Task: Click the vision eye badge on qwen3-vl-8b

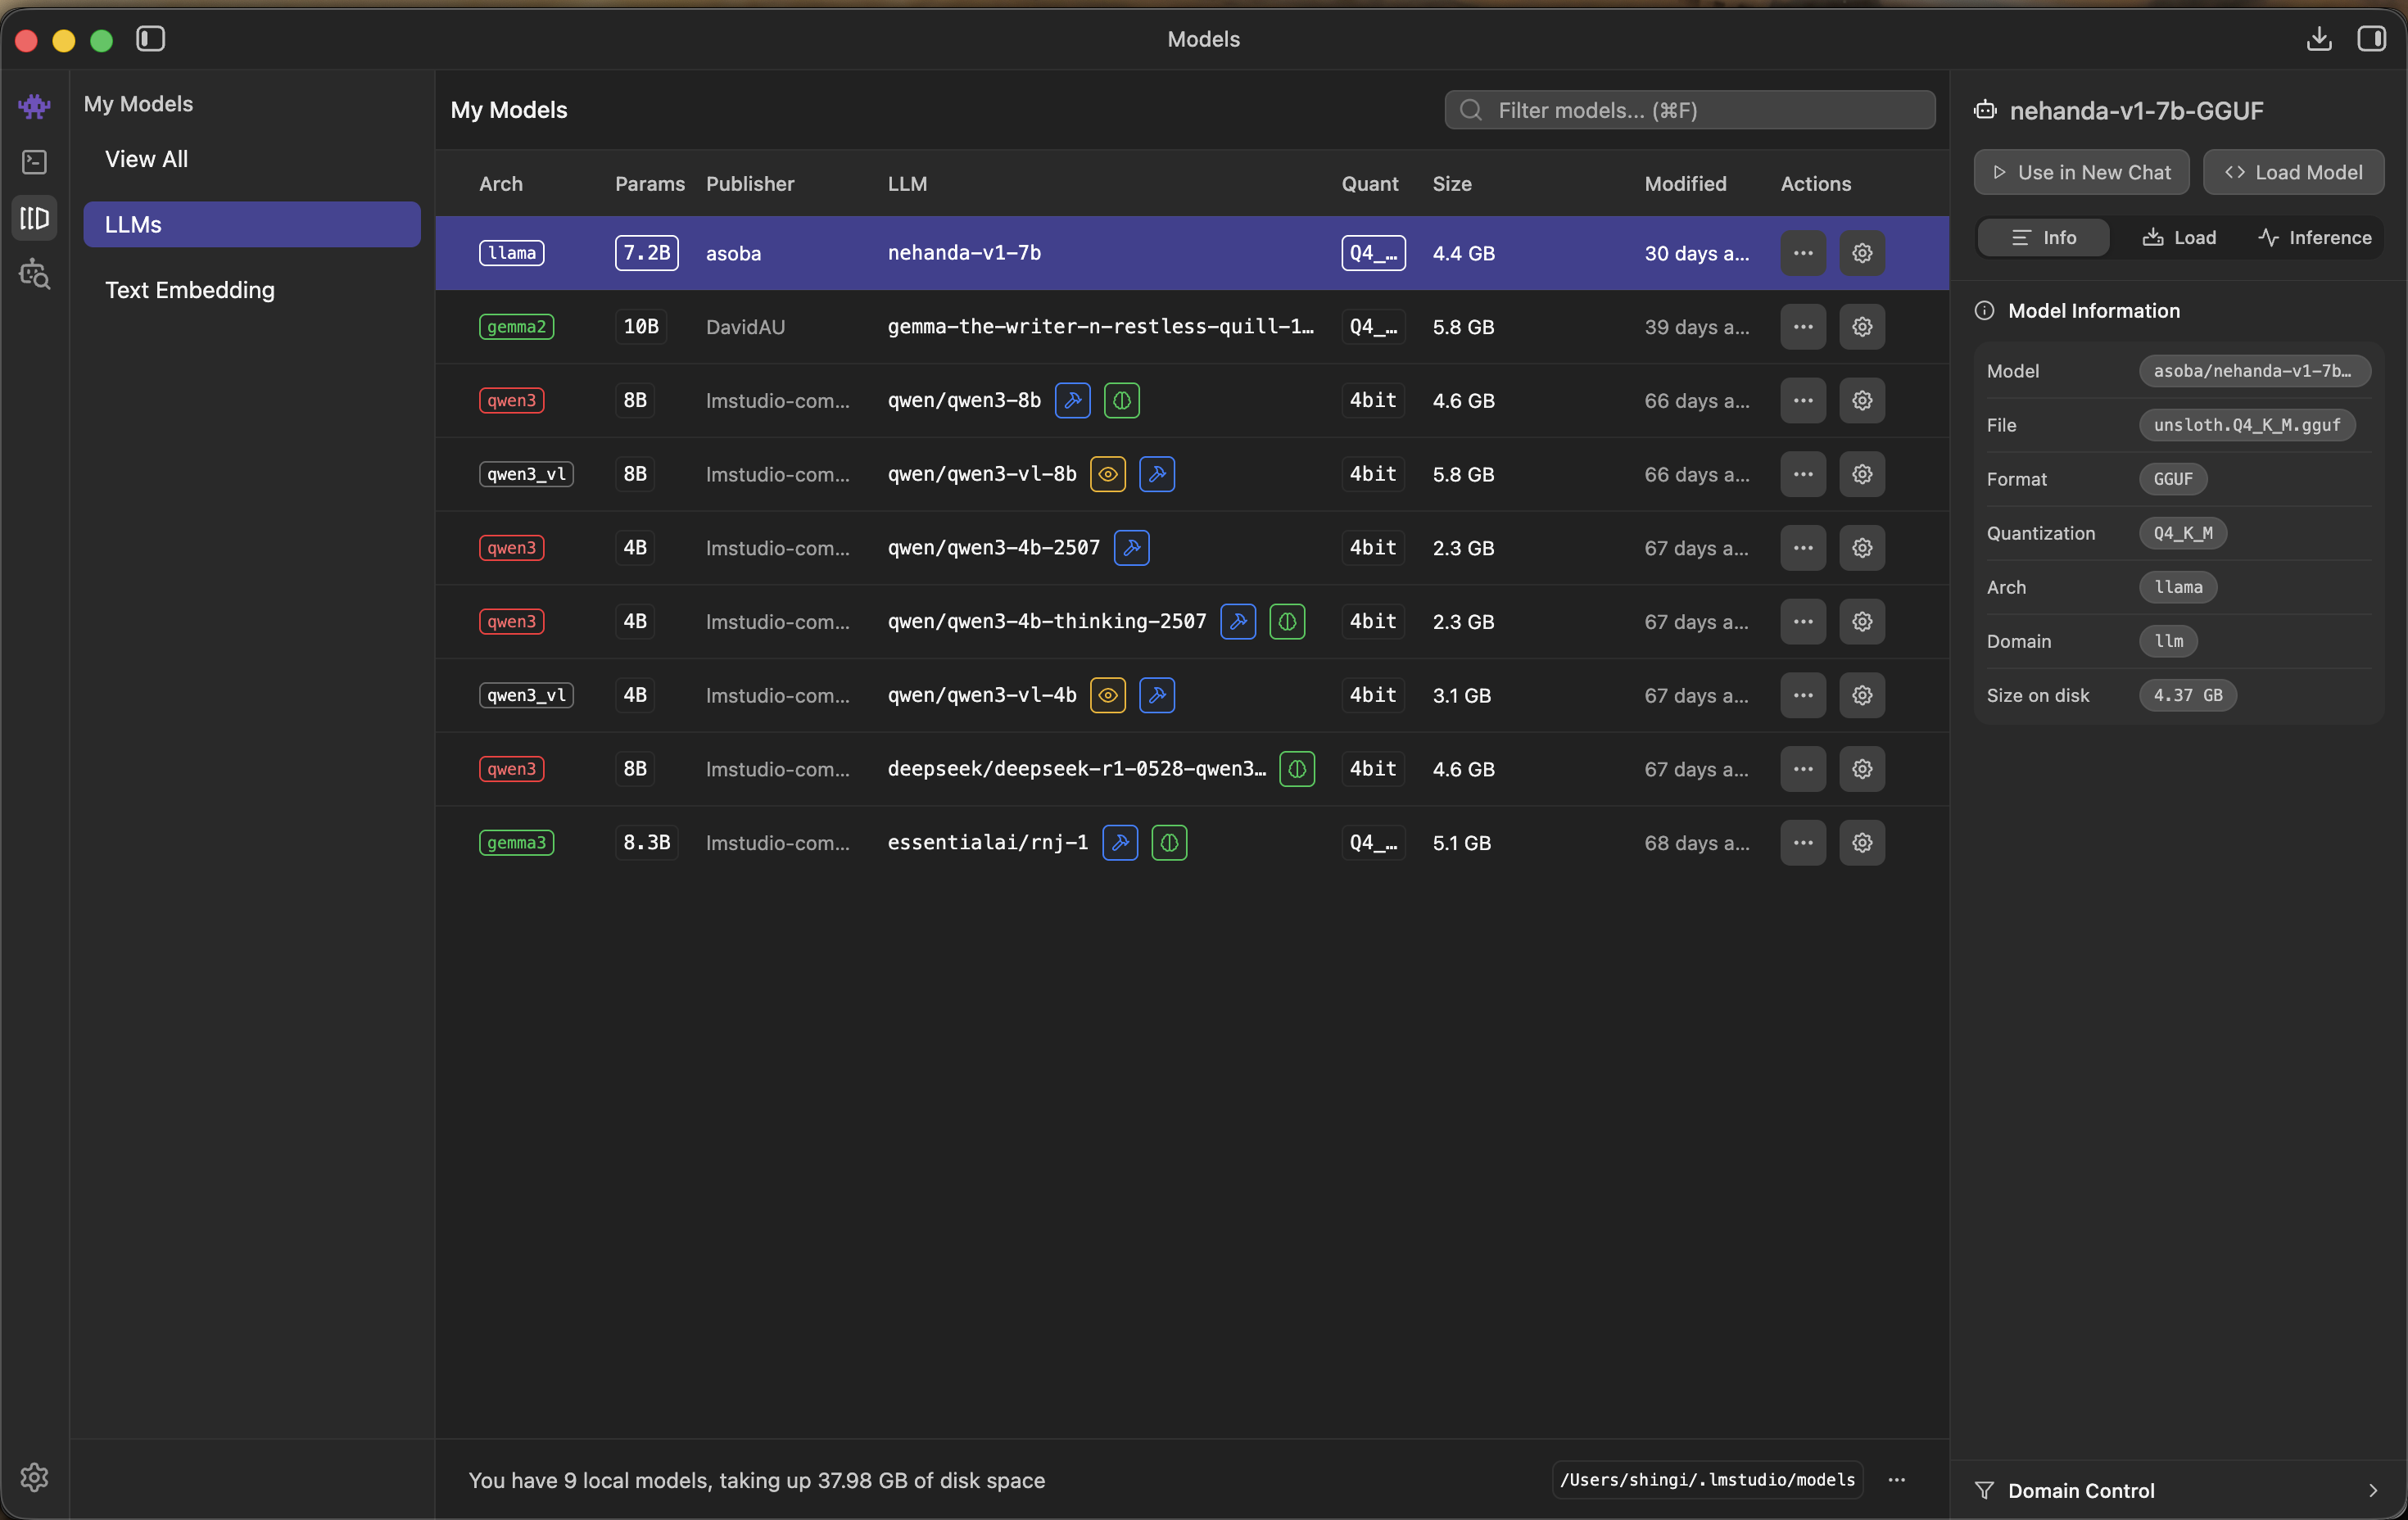Action: click(1107, 474)
